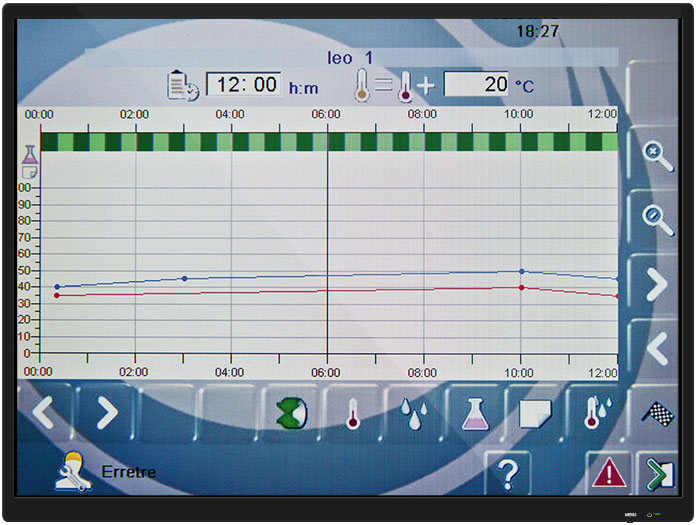Click the first red curve point at 35
Image resolution: width=696 pixels, height=525 pixels.
coord(57,296)
